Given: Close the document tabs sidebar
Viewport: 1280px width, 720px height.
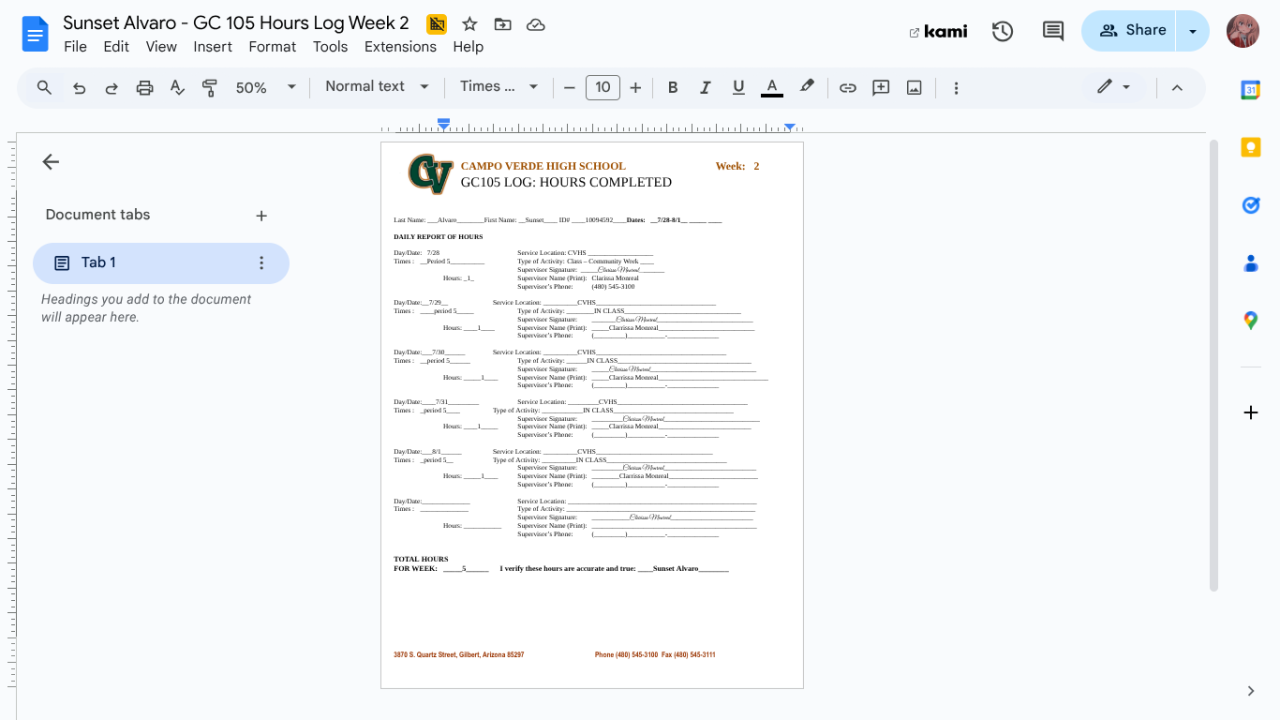Looking at the screenshot, I should (51, 162).
